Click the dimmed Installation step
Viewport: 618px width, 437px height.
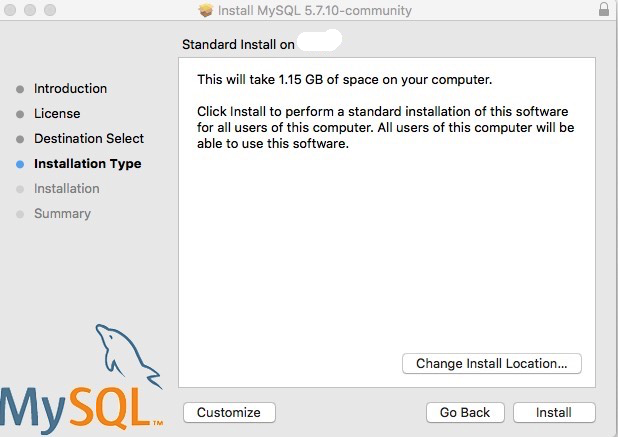67,189
